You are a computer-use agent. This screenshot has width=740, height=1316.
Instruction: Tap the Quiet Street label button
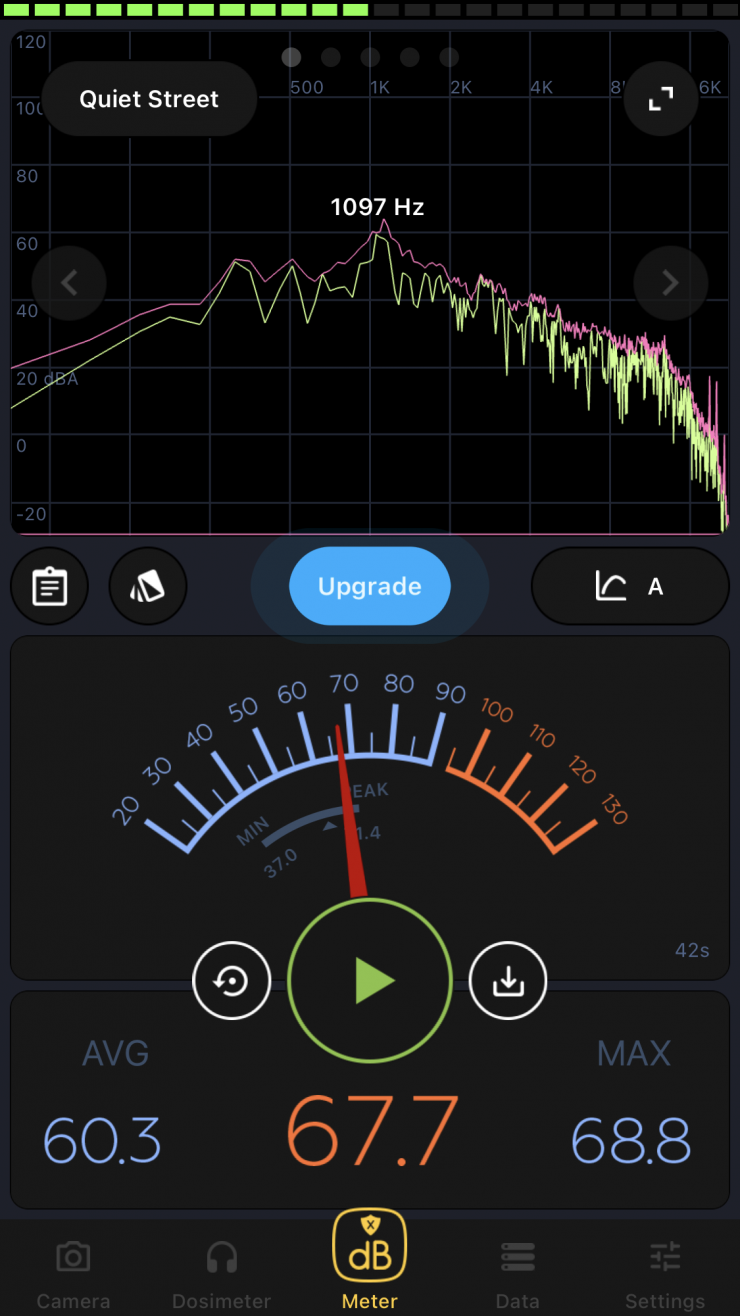click(x=149, y=99)
